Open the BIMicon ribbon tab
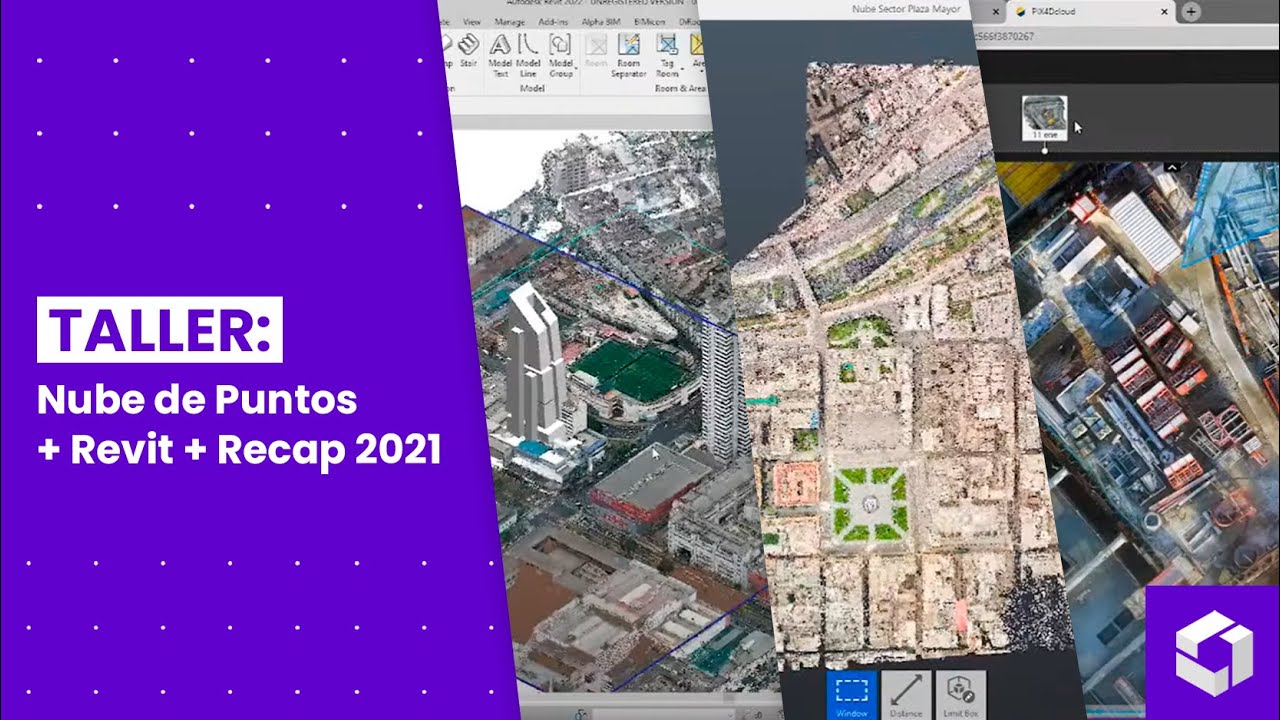 pos(649,20)
